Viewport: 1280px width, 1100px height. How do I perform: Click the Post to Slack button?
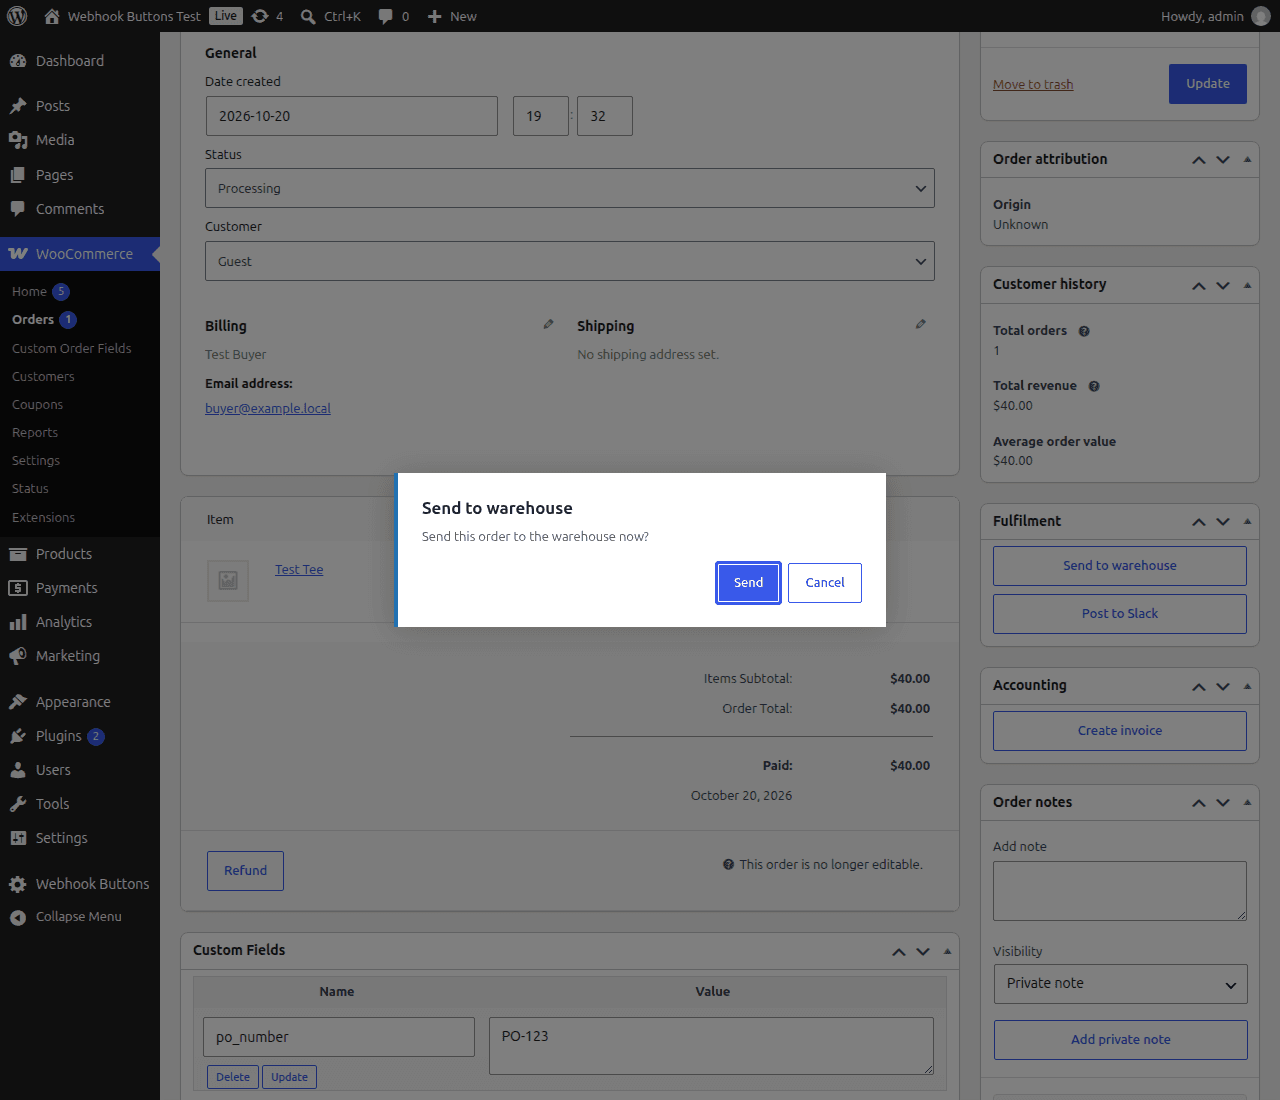coord(1120,614)
